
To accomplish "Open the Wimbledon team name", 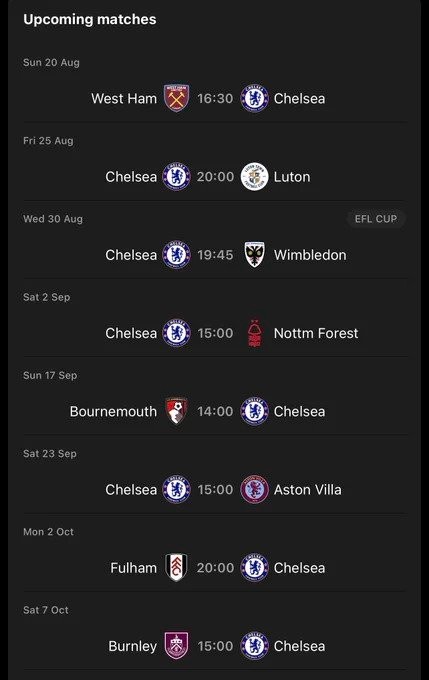I will point(310,255).
